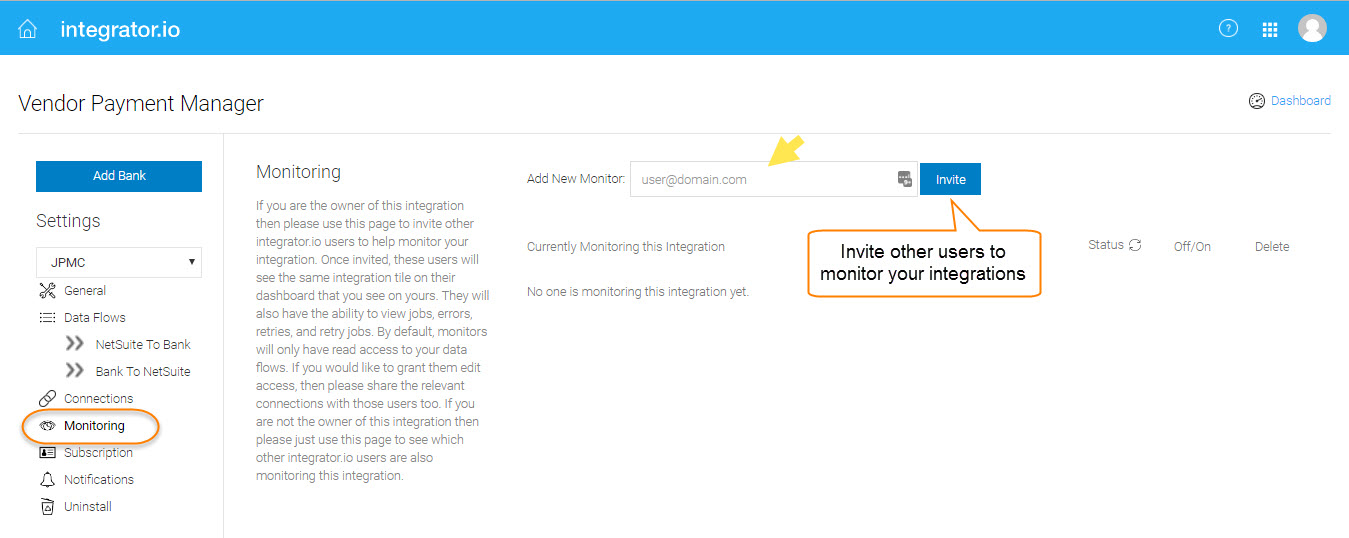Focus the Add New Monitor email field
Viewport: 1349px width, 538px height.
tap(773, 179)
